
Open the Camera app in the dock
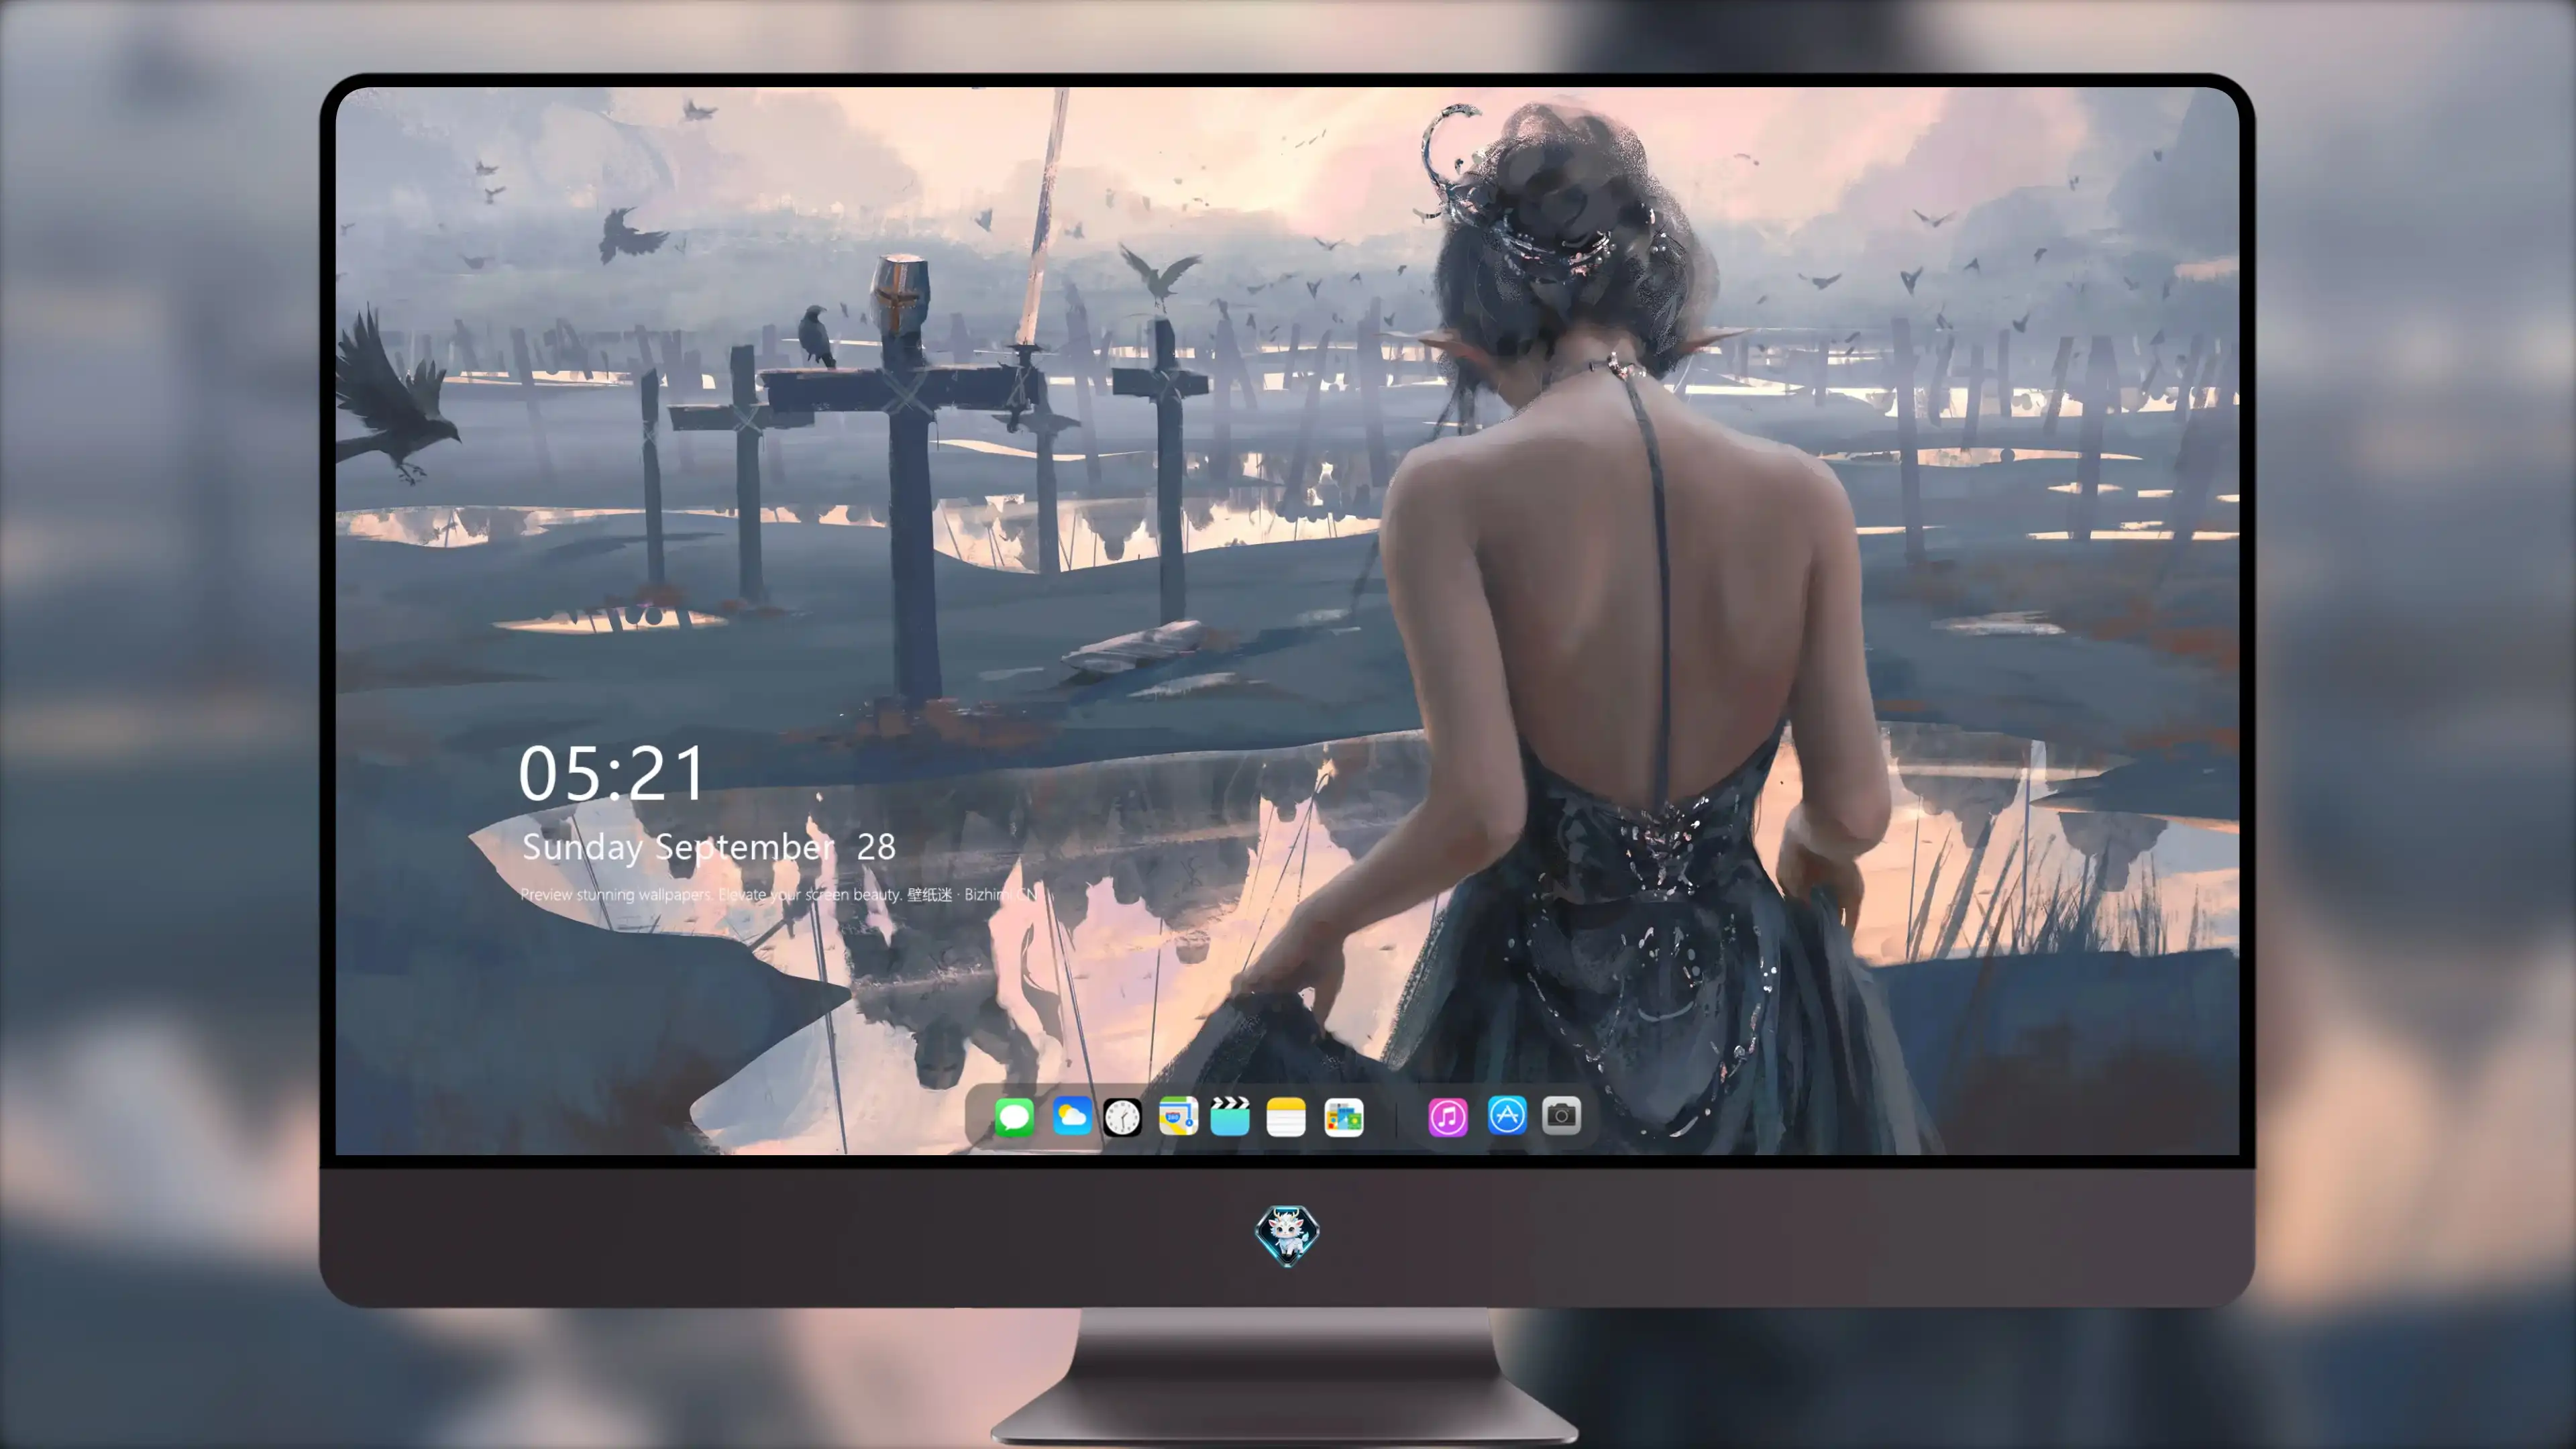[1561, 1115]
